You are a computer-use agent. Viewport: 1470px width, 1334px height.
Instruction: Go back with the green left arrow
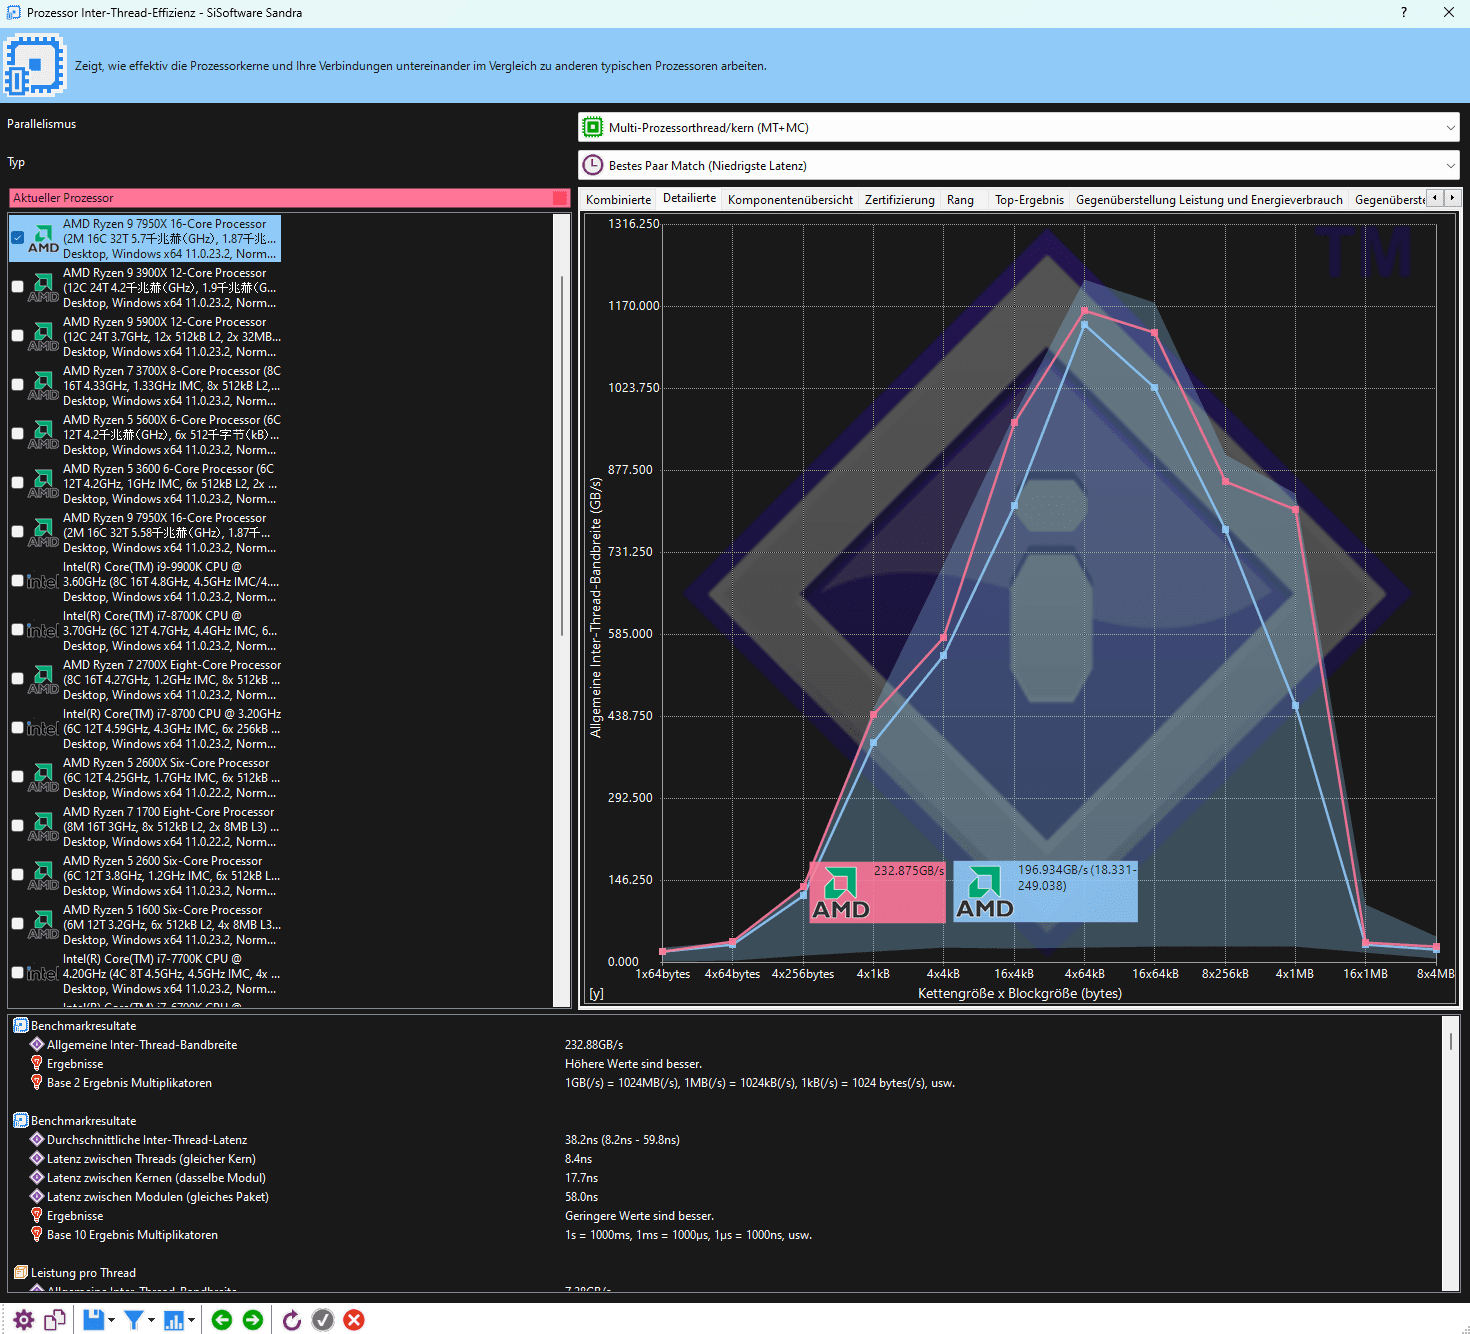point(222,1320)
